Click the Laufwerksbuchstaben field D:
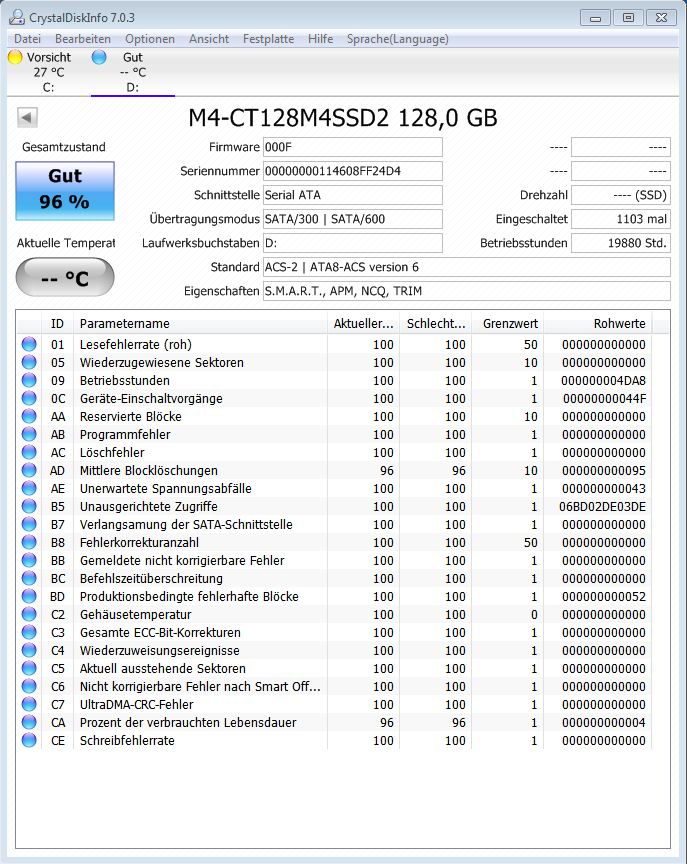The image size is (687, 864). point(353,243)
